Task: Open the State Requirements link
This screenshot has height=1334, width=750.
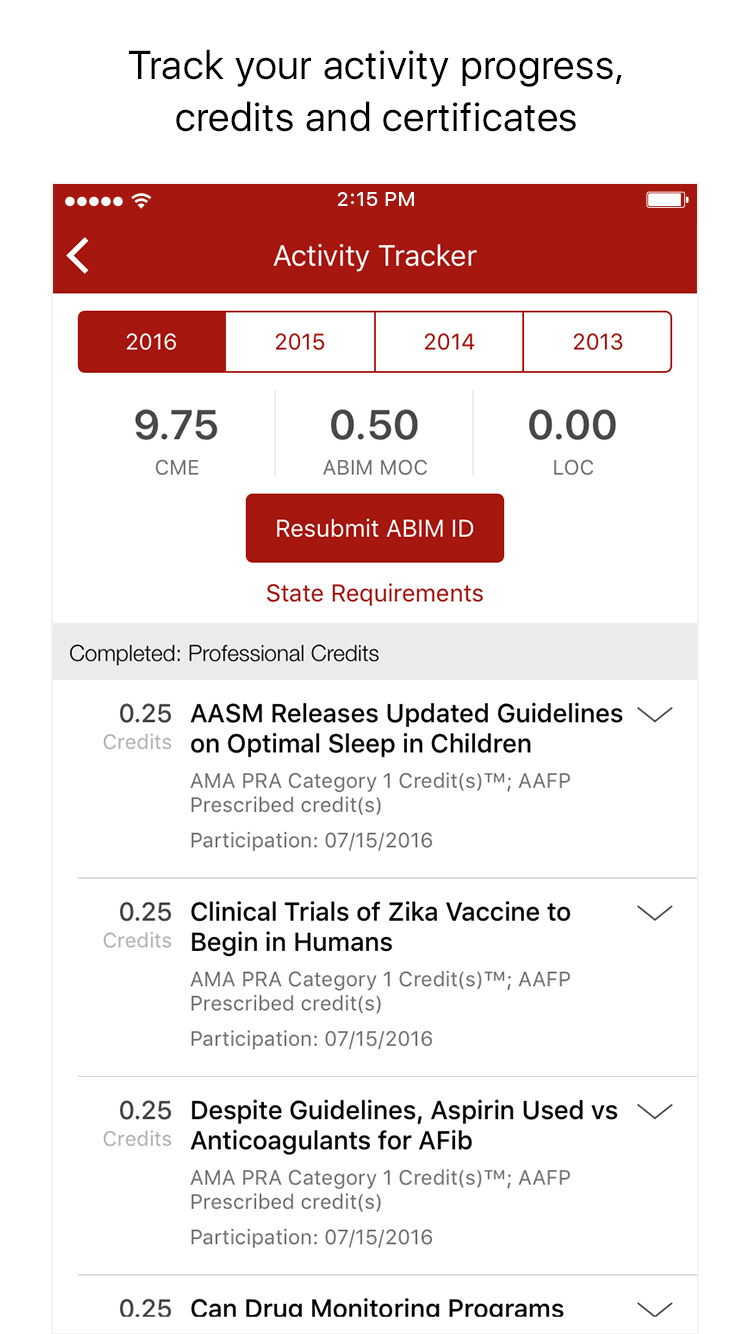Action: (x=375, y=593)
